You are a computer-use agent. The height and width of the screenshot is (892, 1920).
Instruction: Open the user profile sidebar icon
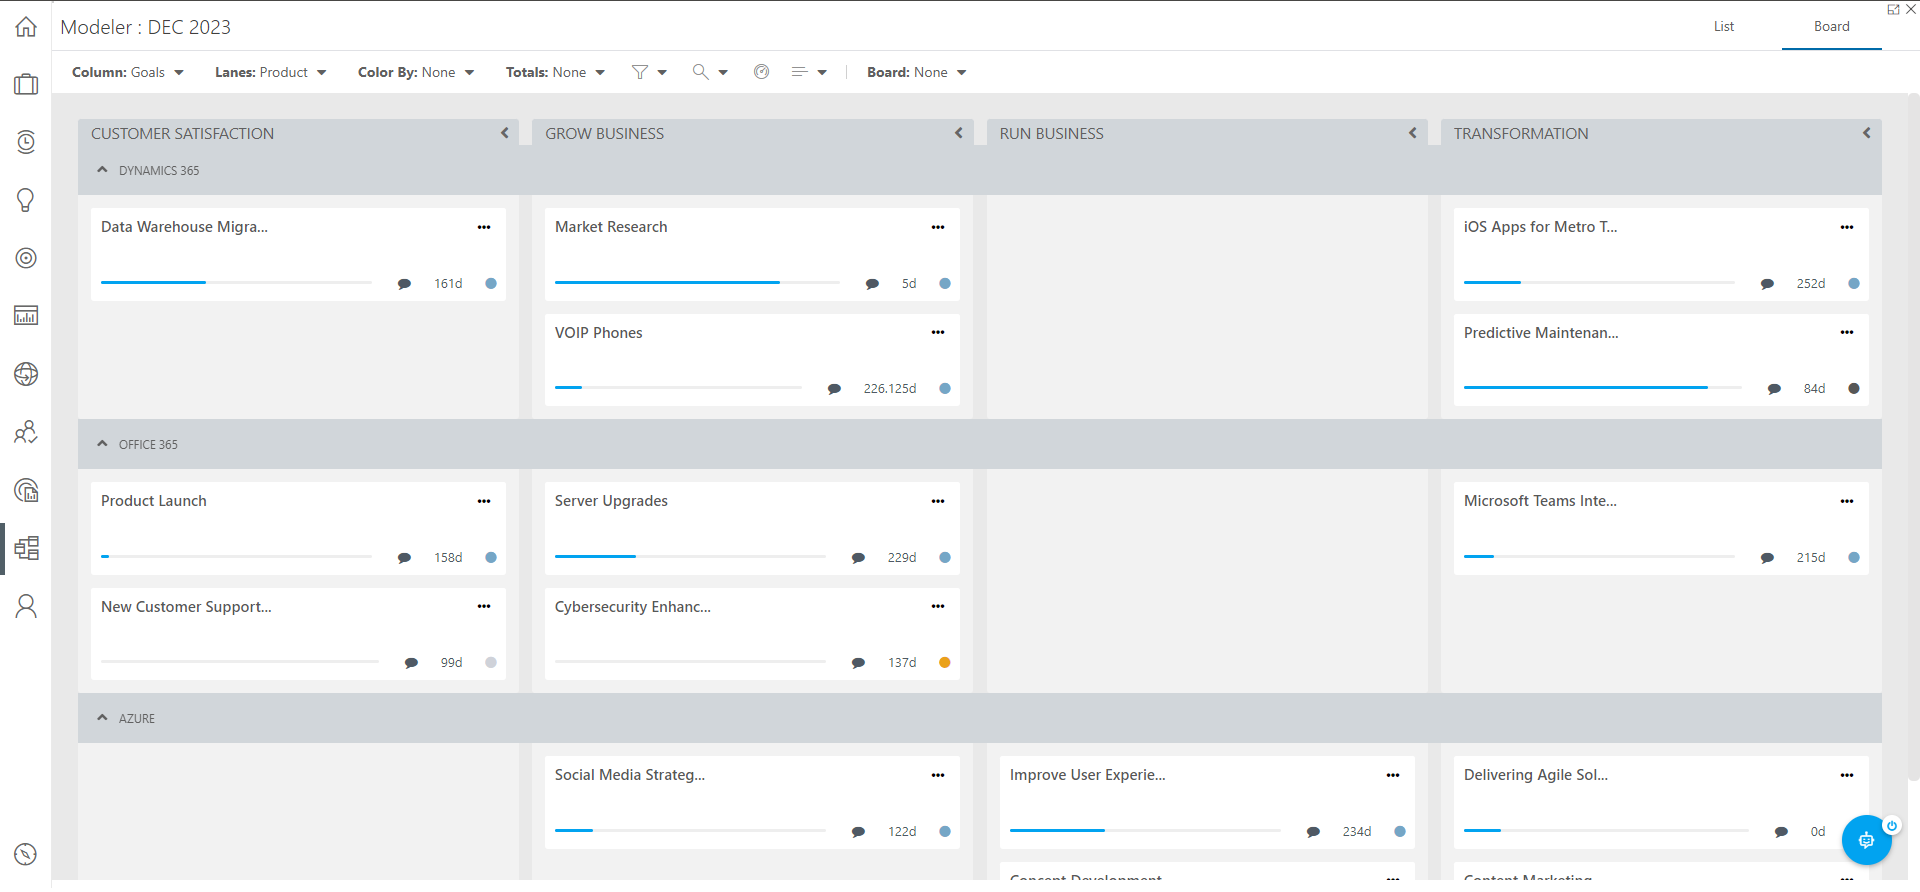coord(26,606)
